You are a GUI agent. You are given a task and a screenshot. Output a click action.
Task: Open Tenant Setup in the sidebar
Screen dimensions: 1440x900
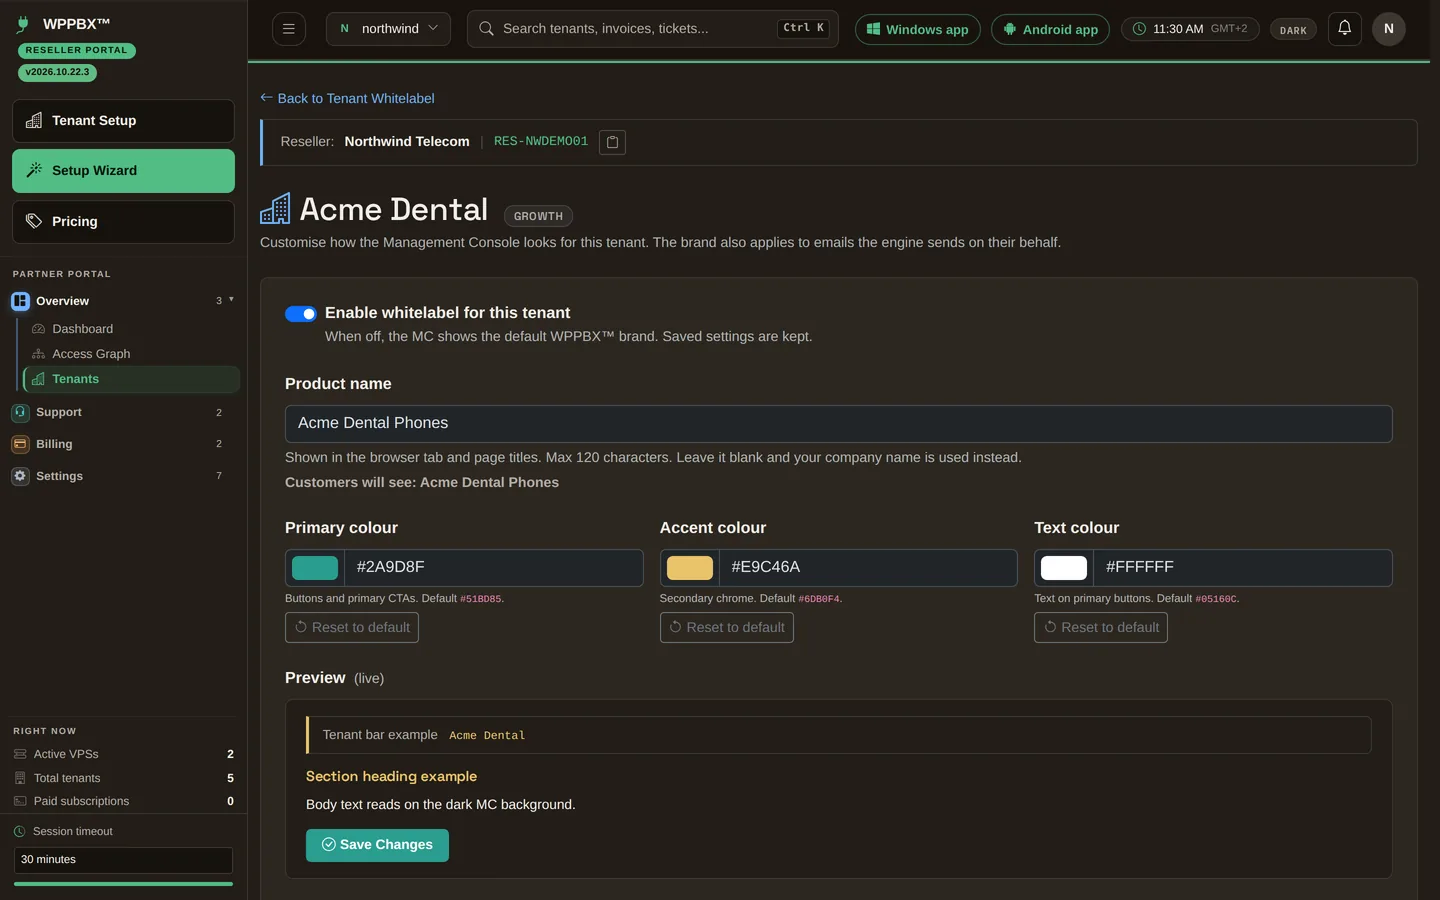(x=123, y=121)
